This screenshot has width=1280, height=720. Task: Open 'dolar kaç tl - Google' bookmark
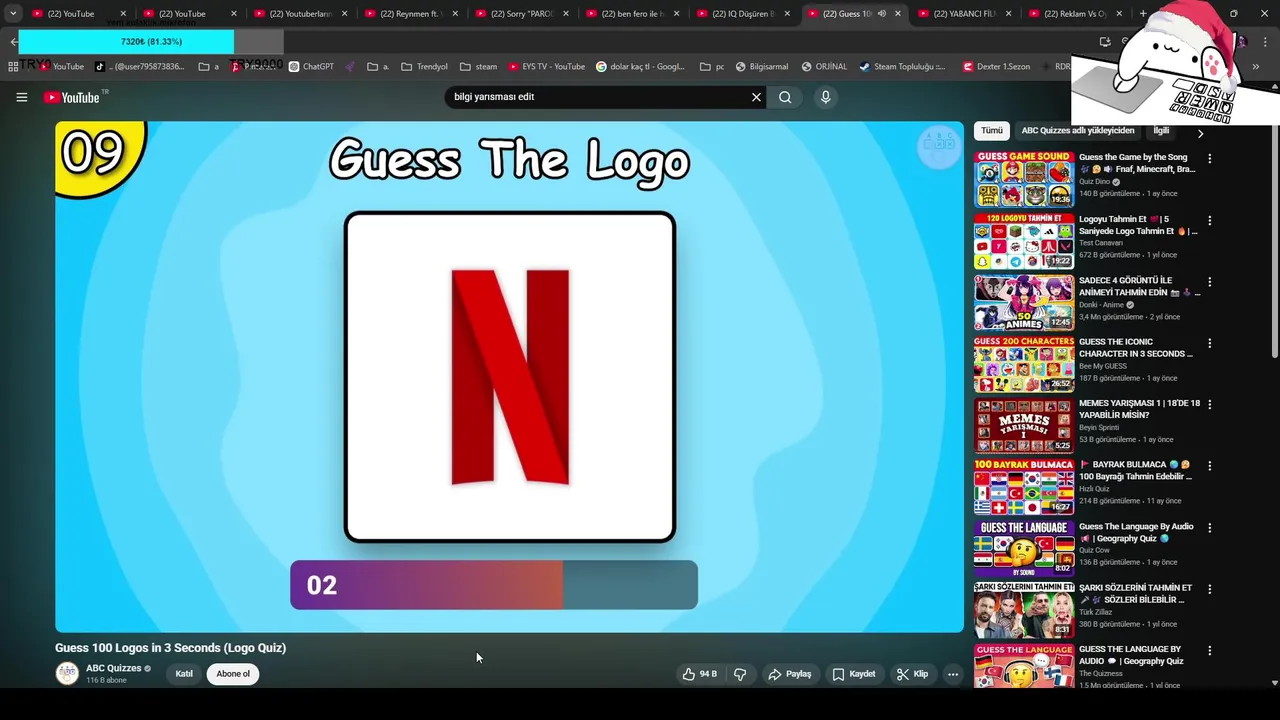pos(640,67)
